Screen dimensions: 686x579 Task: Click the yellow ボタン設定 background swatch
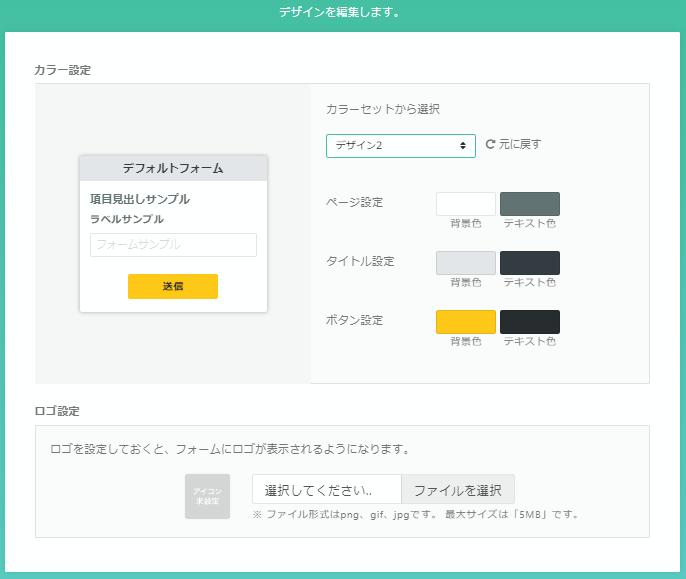point(465,322)
